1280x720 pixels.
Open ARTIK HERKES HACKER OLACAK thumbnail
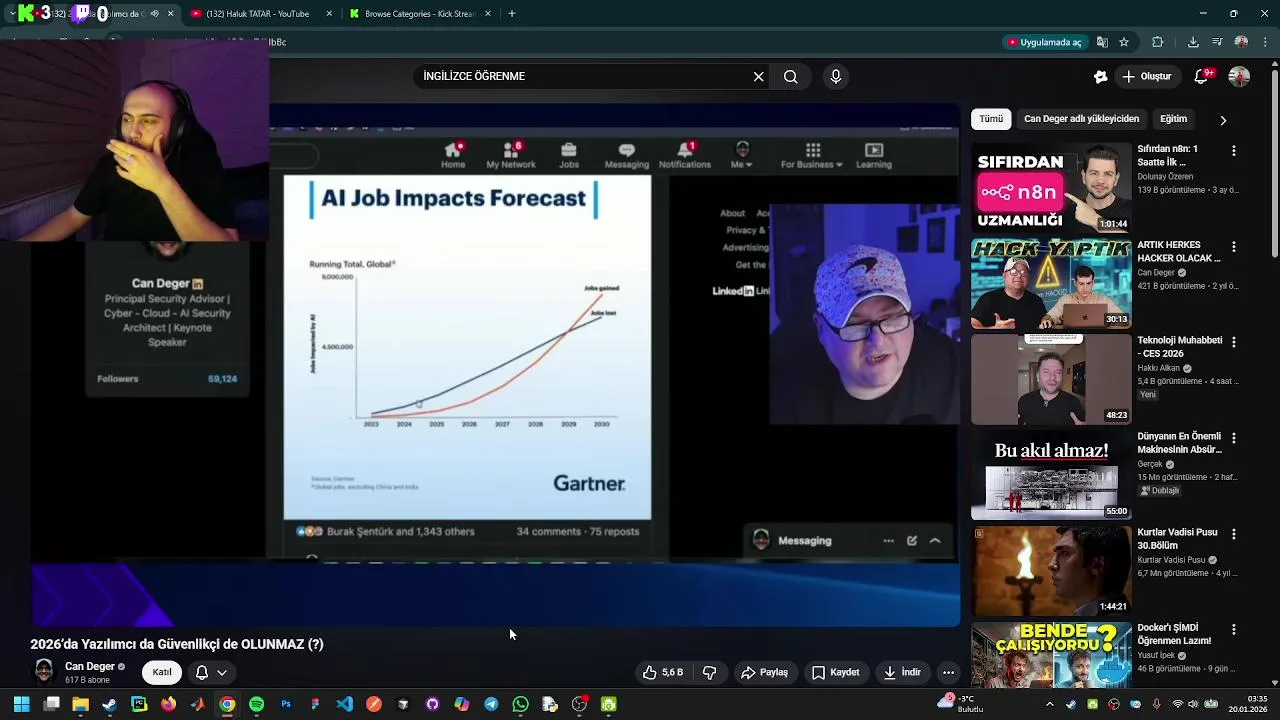coord(1051,284)
